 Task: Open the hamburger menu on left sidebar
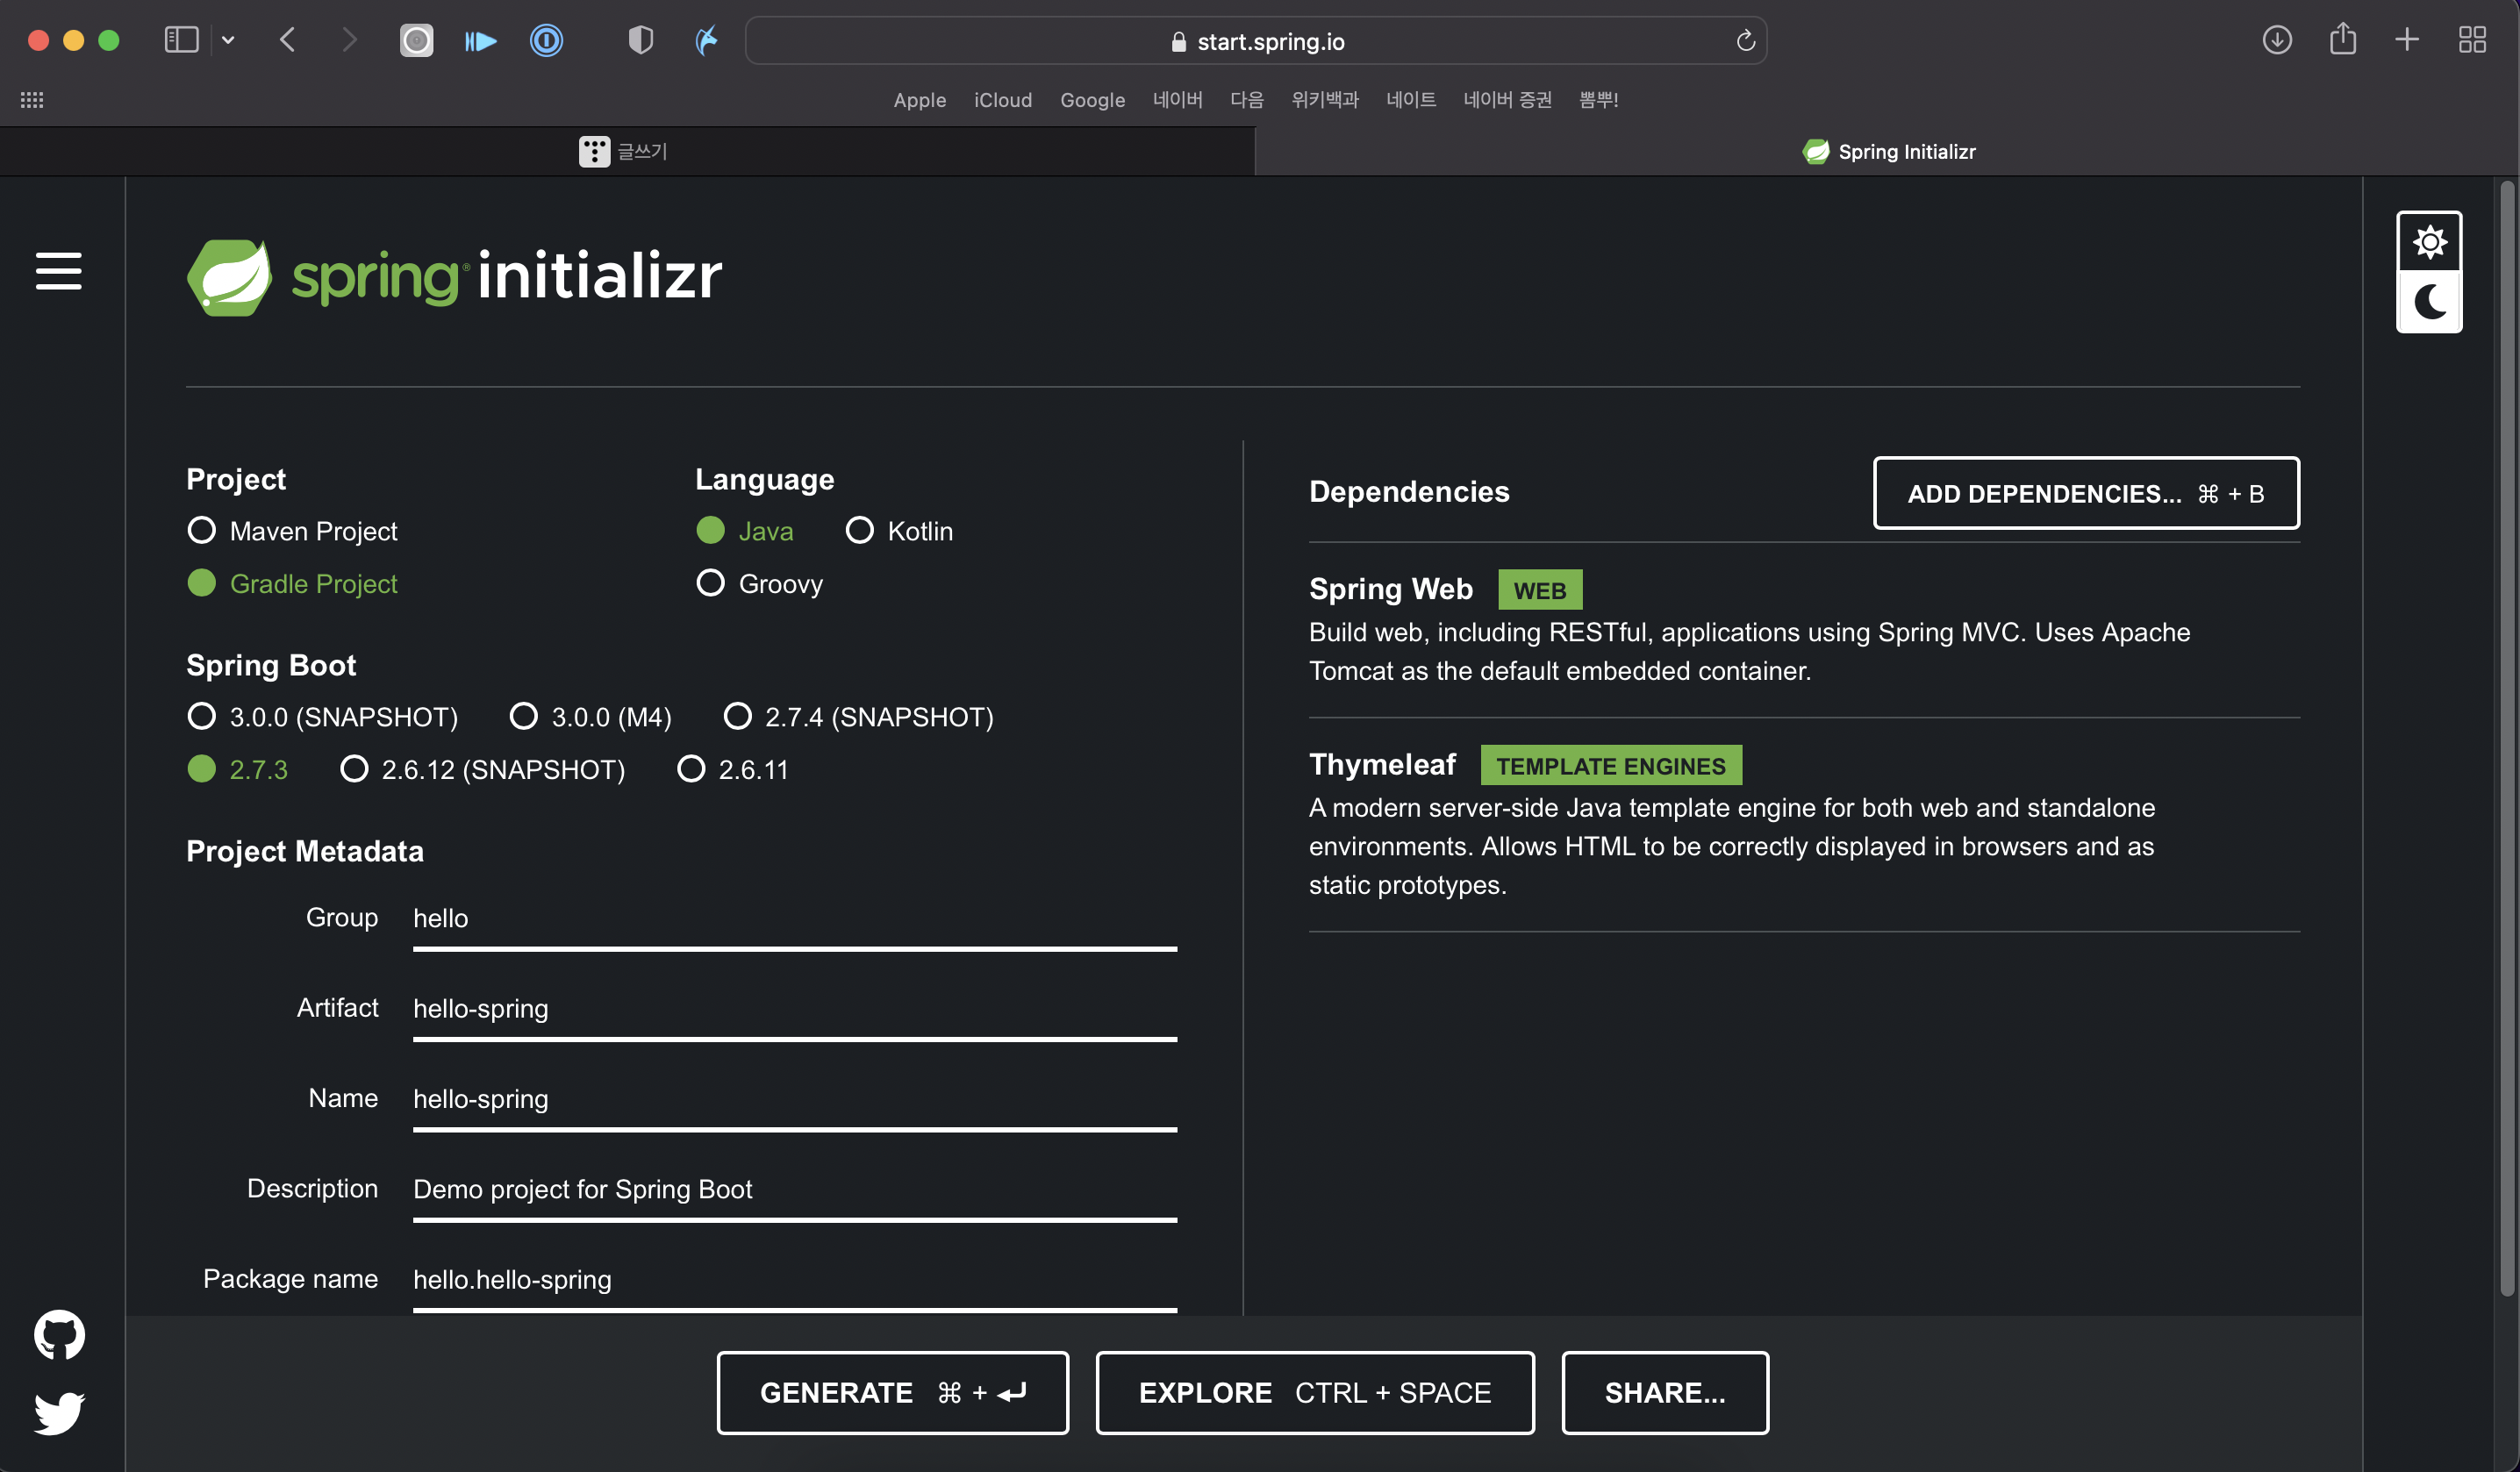(58, 271)
